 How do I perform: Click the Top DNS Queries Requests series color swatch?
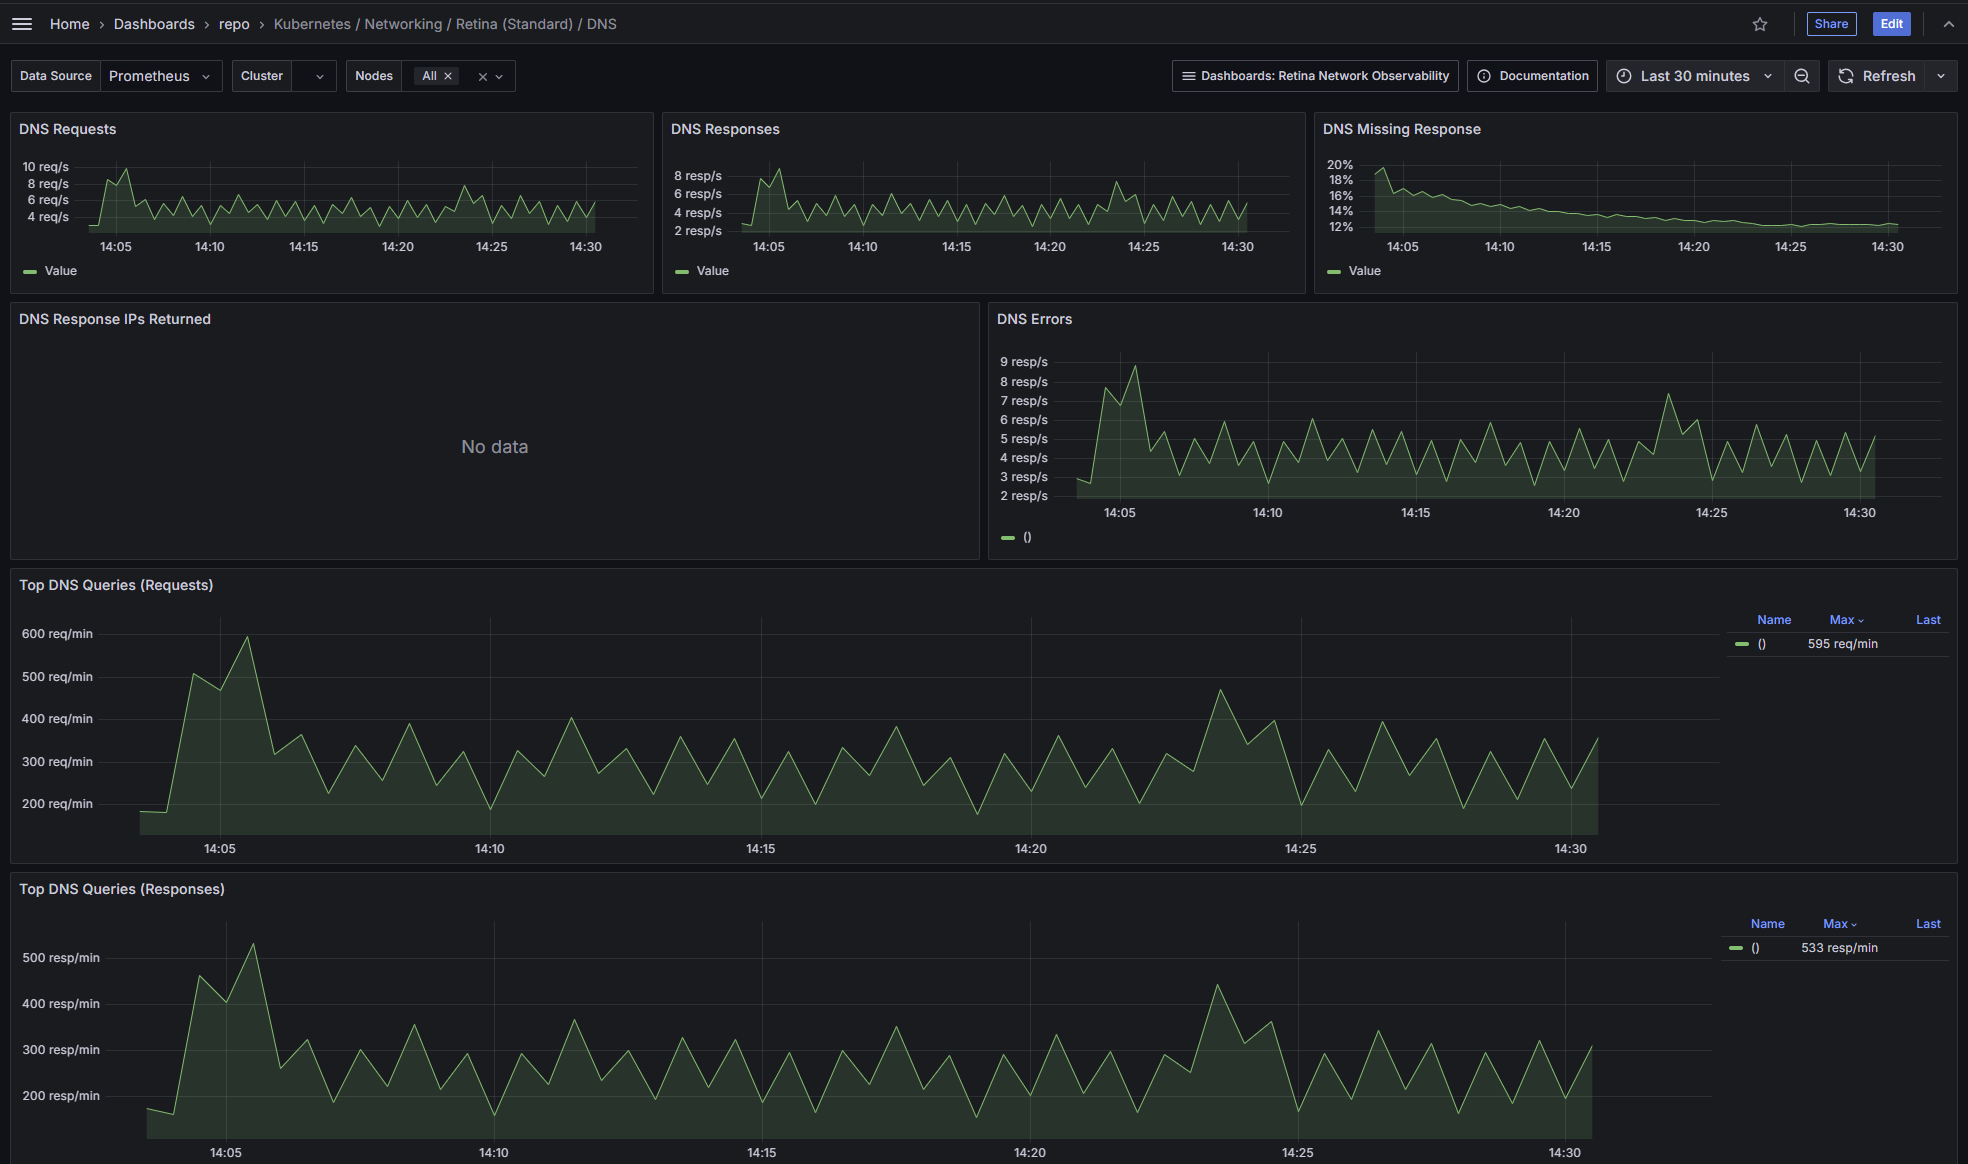click(1741, 644)
